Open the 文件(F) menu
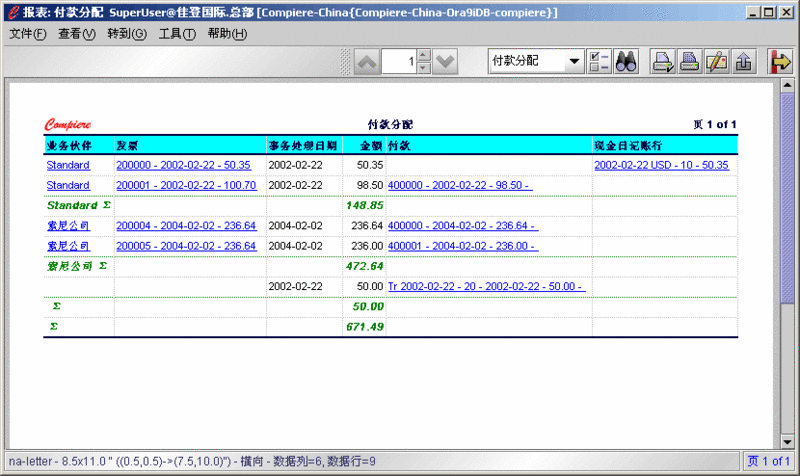 (28, 34)
